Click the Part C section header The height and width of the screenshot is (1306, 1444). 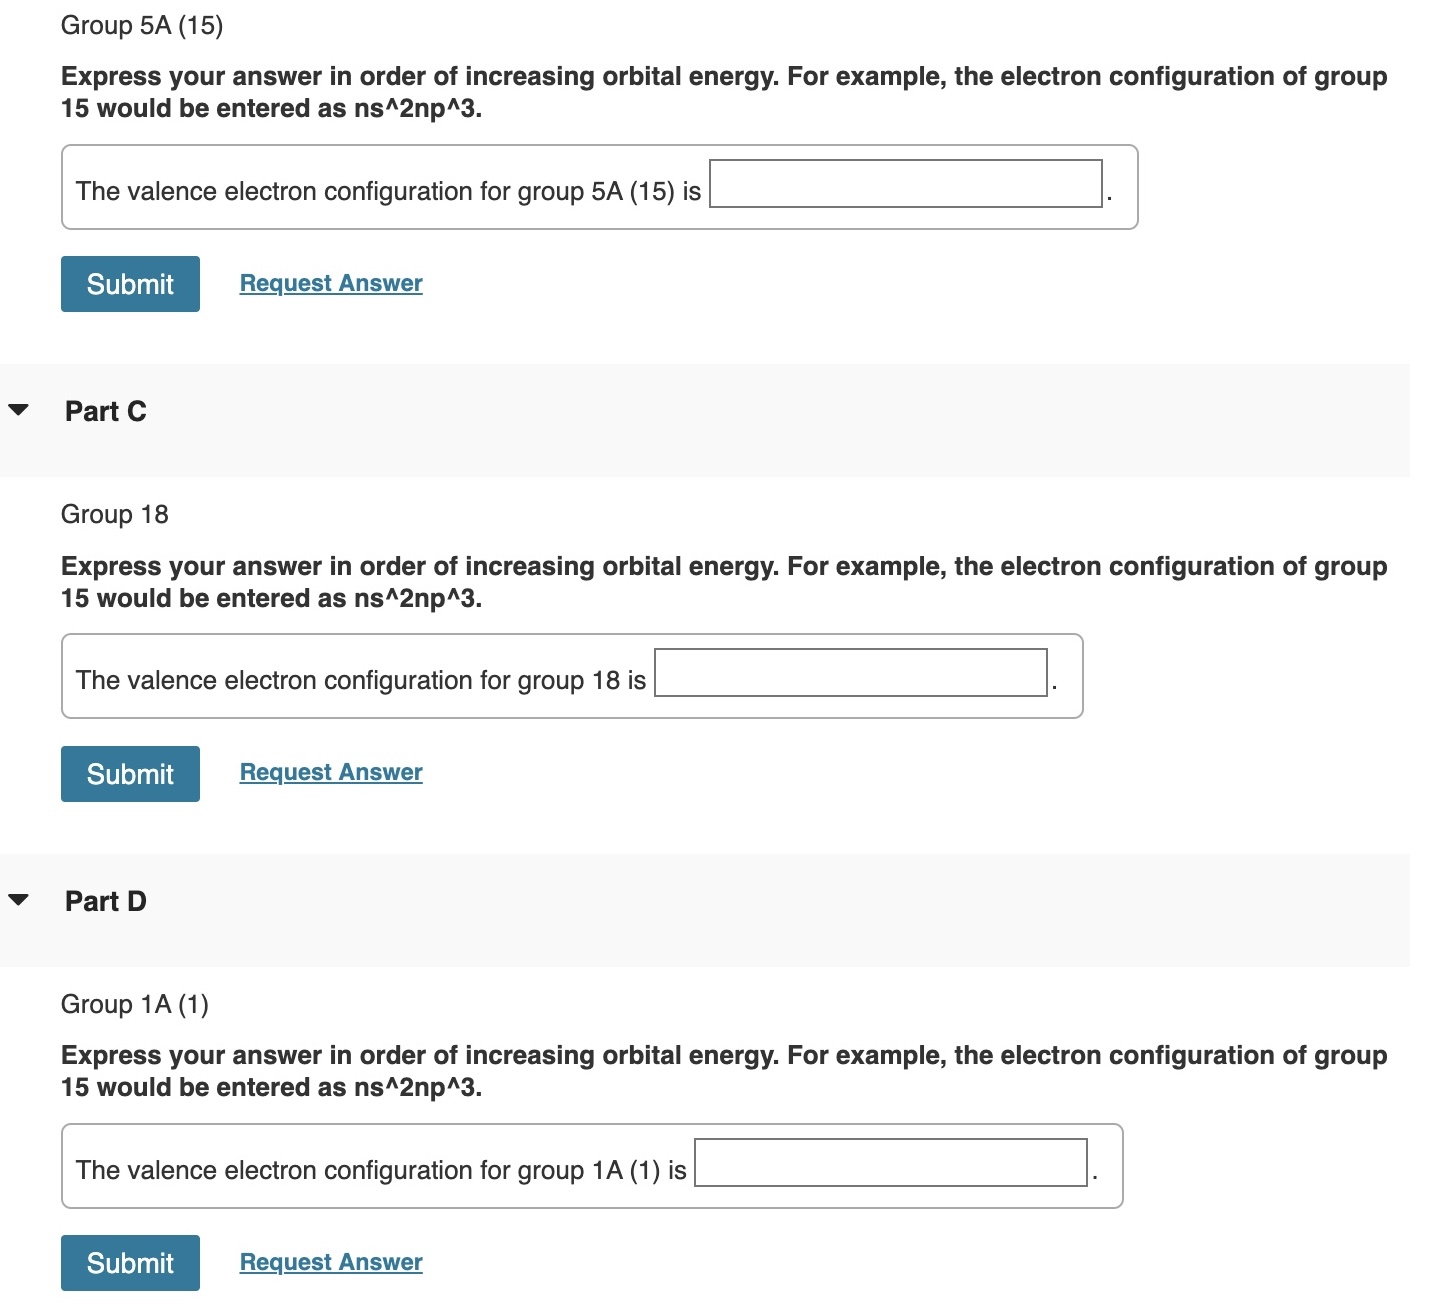coord(104,410)
